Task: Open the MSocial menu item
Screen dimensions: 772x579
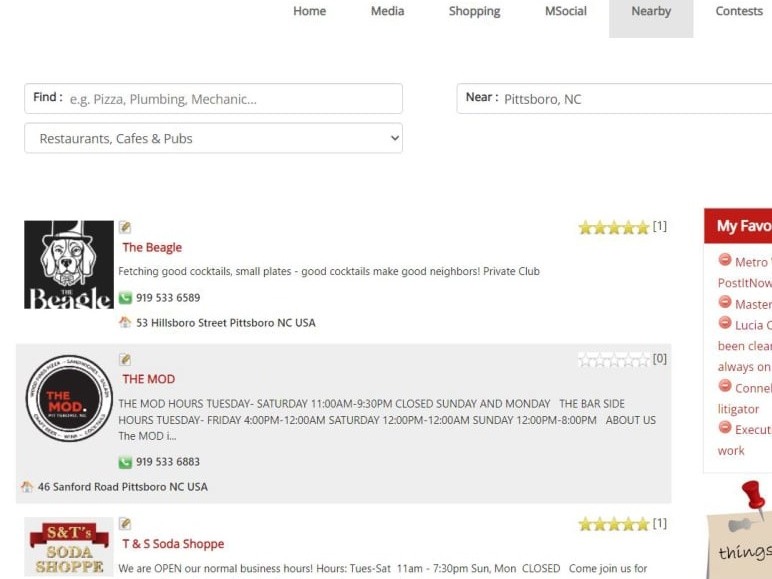Action: pos(566,11)
